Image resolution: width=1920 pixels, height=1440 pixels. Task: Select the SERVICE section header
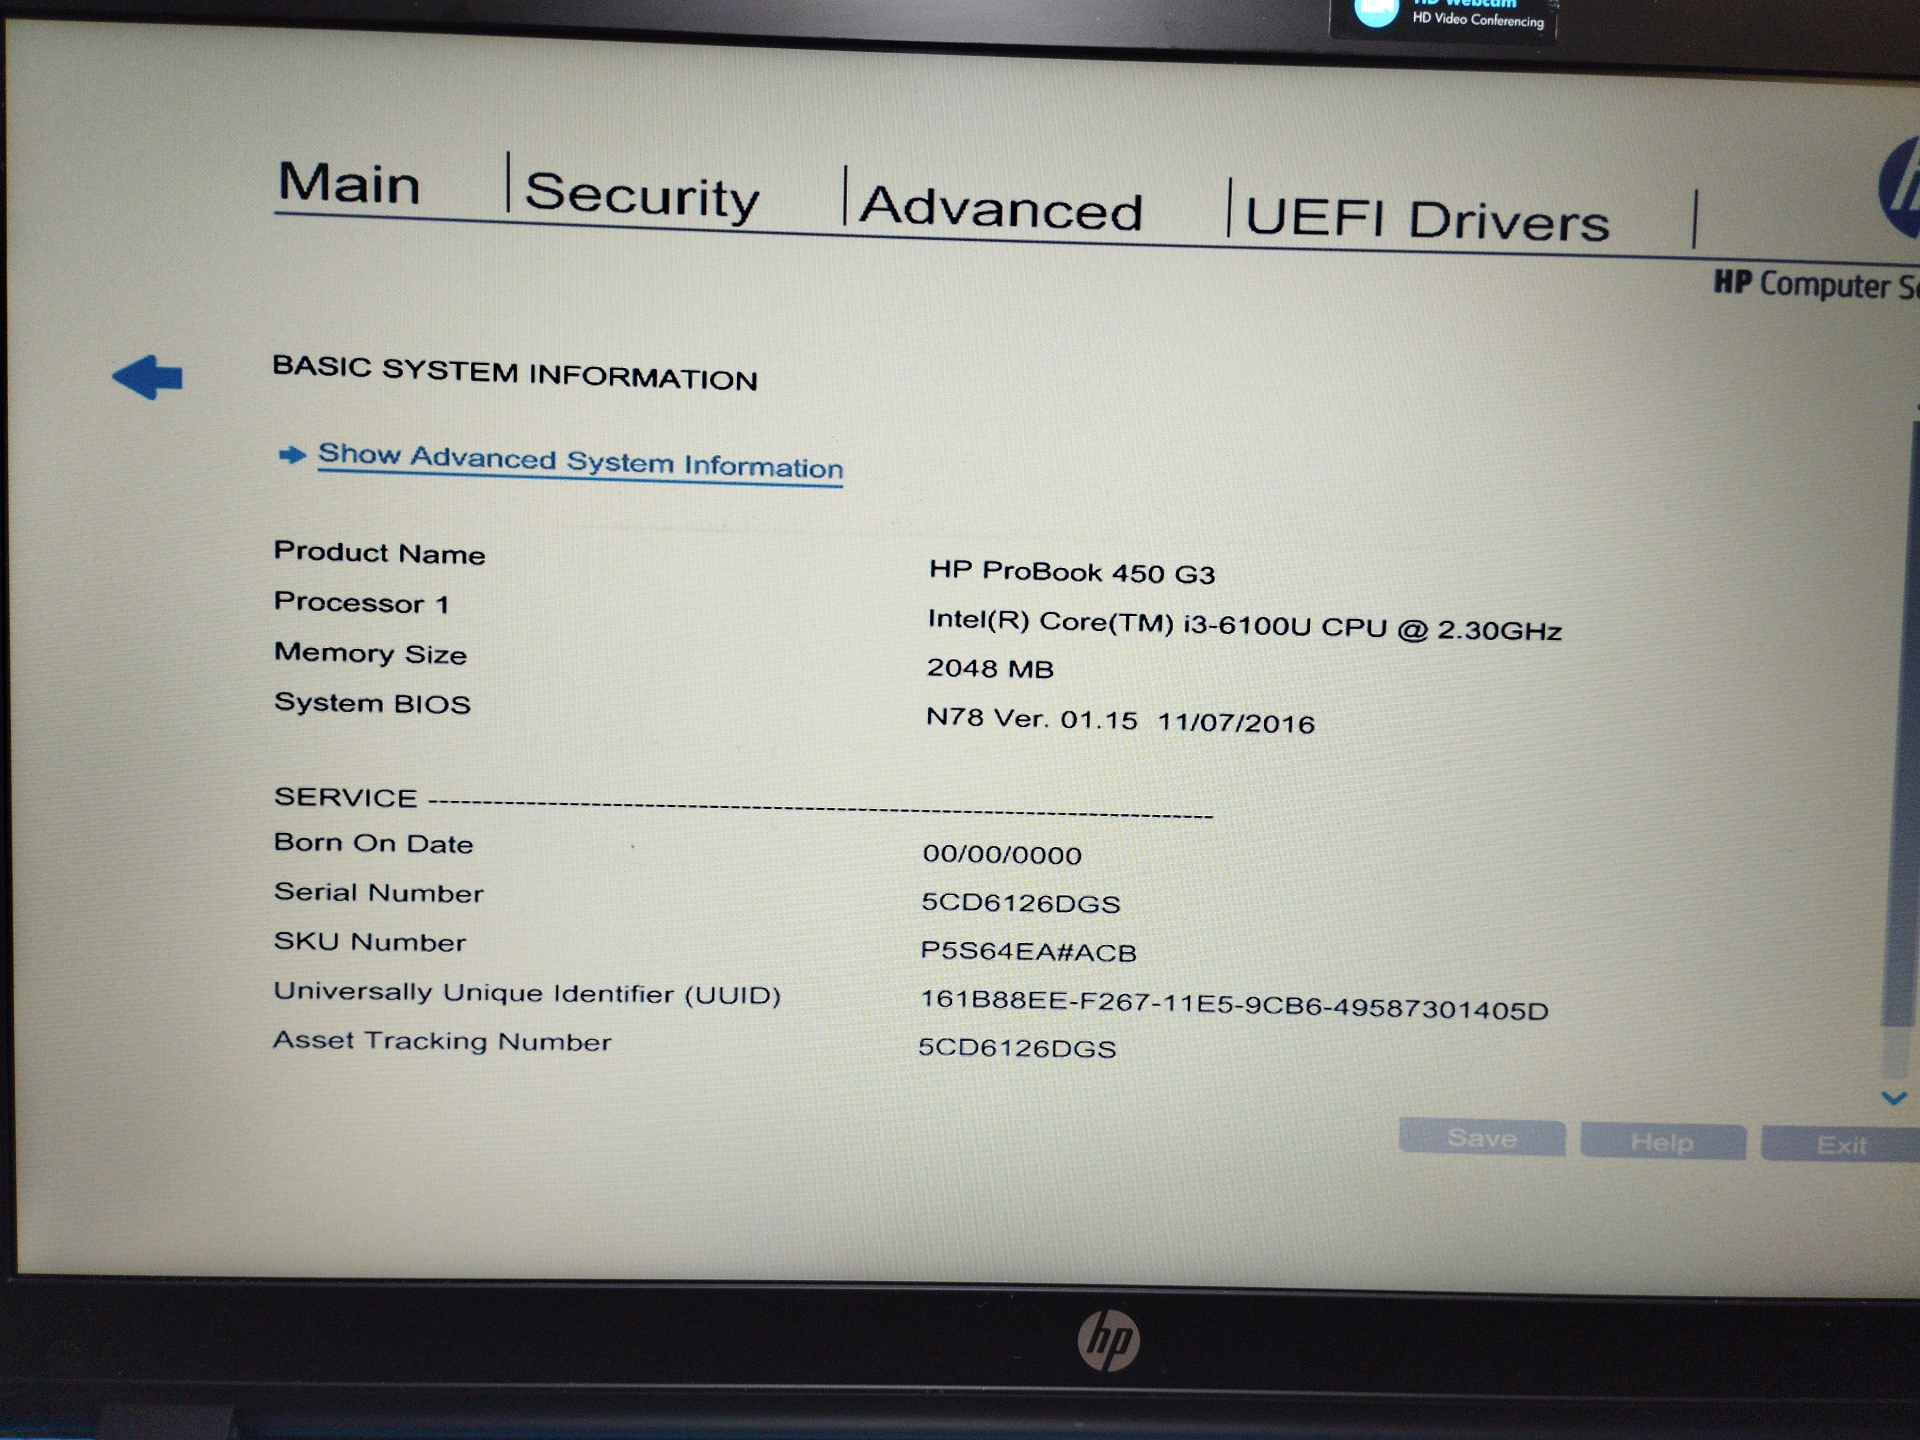click(345, 797)
